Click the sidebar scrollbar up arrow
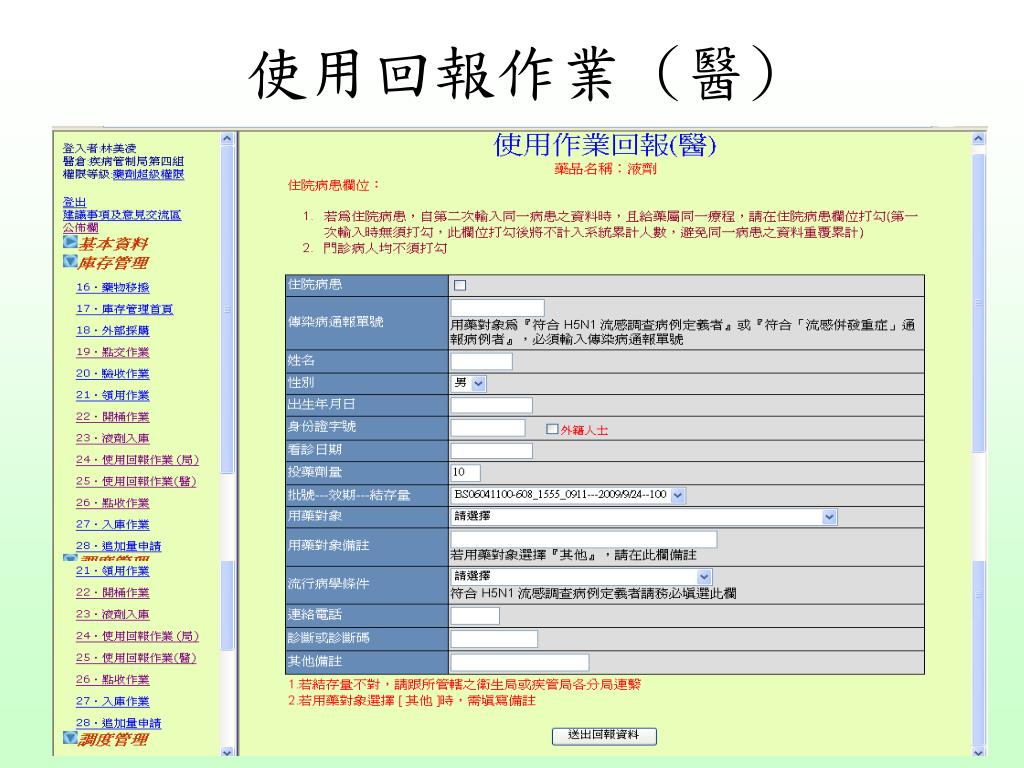1024x768 pixels. [x=227, y=138]
